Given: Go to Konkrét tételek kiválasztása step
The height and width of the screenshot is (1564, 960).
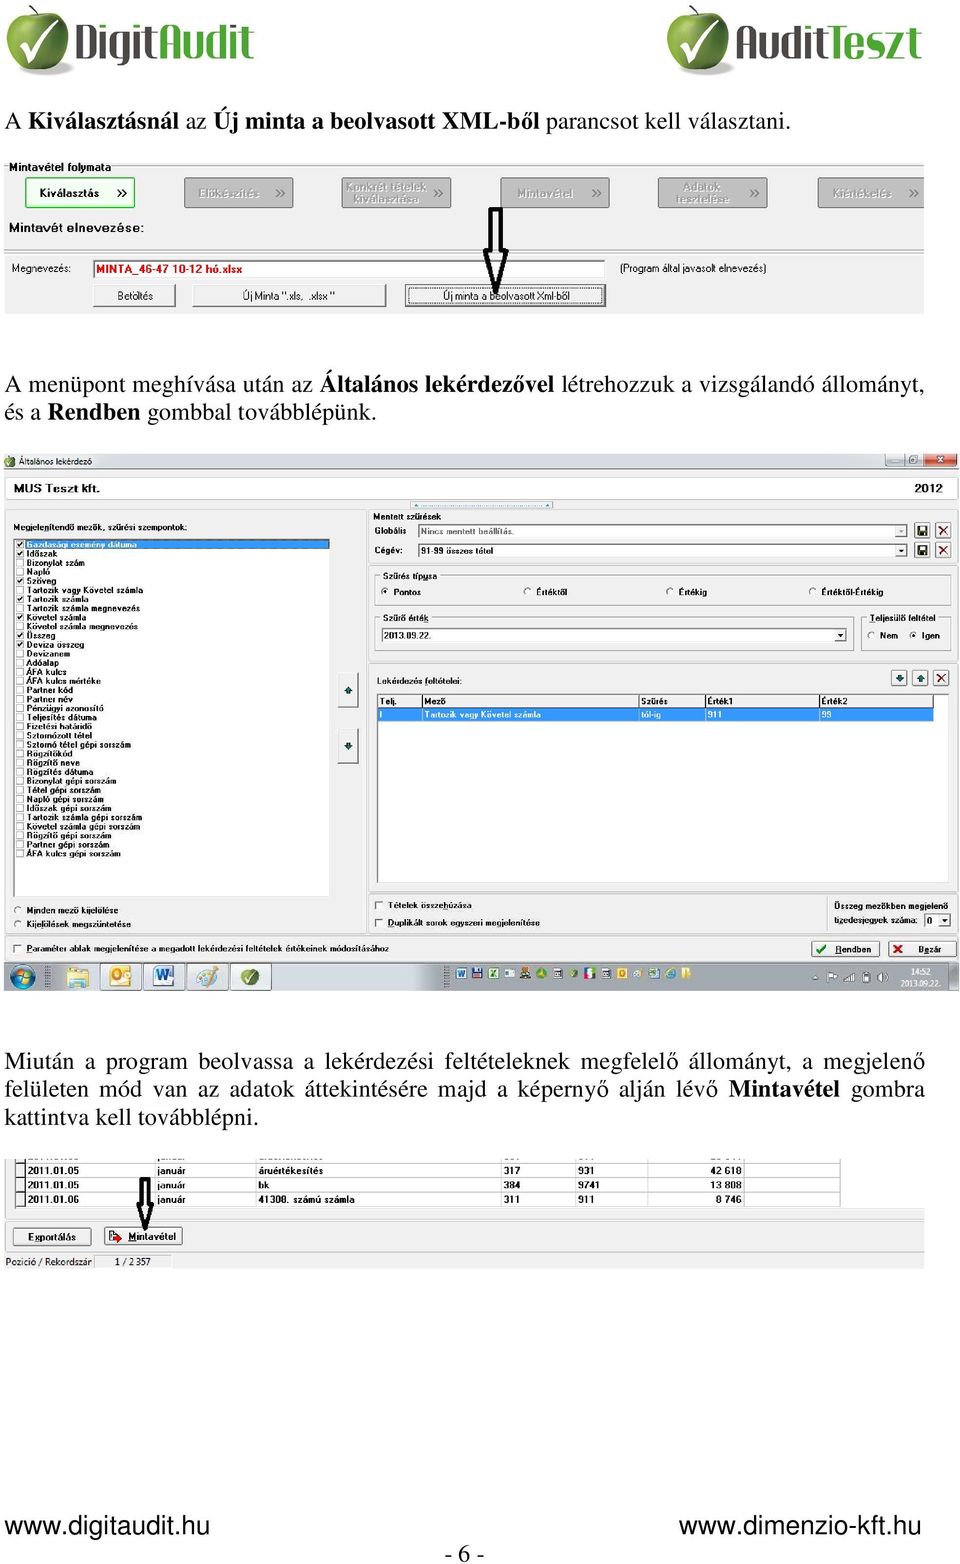Looking at the screenshot, I should click(397, 193).
